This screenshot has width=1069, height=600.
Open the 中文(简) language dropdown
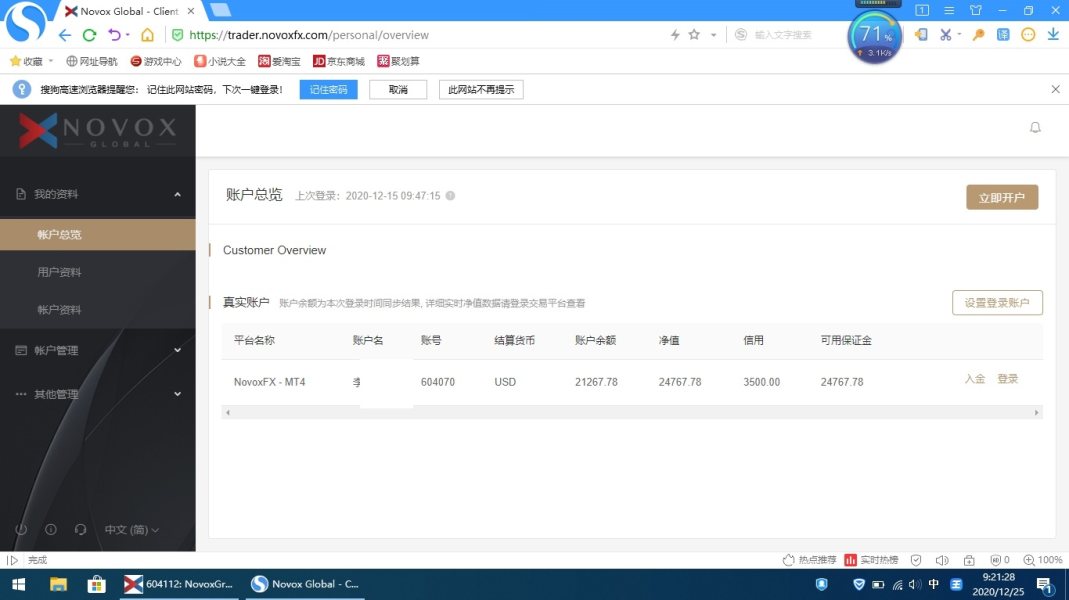click(x=132, y=530)
